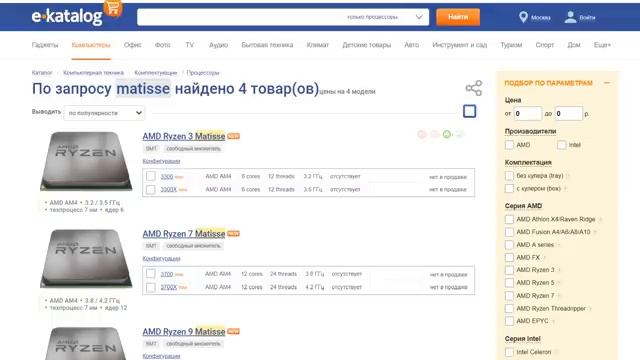Check the AMD Ryzen 3 series filter
The image size is (640, 360).
[x=509, y=270]
